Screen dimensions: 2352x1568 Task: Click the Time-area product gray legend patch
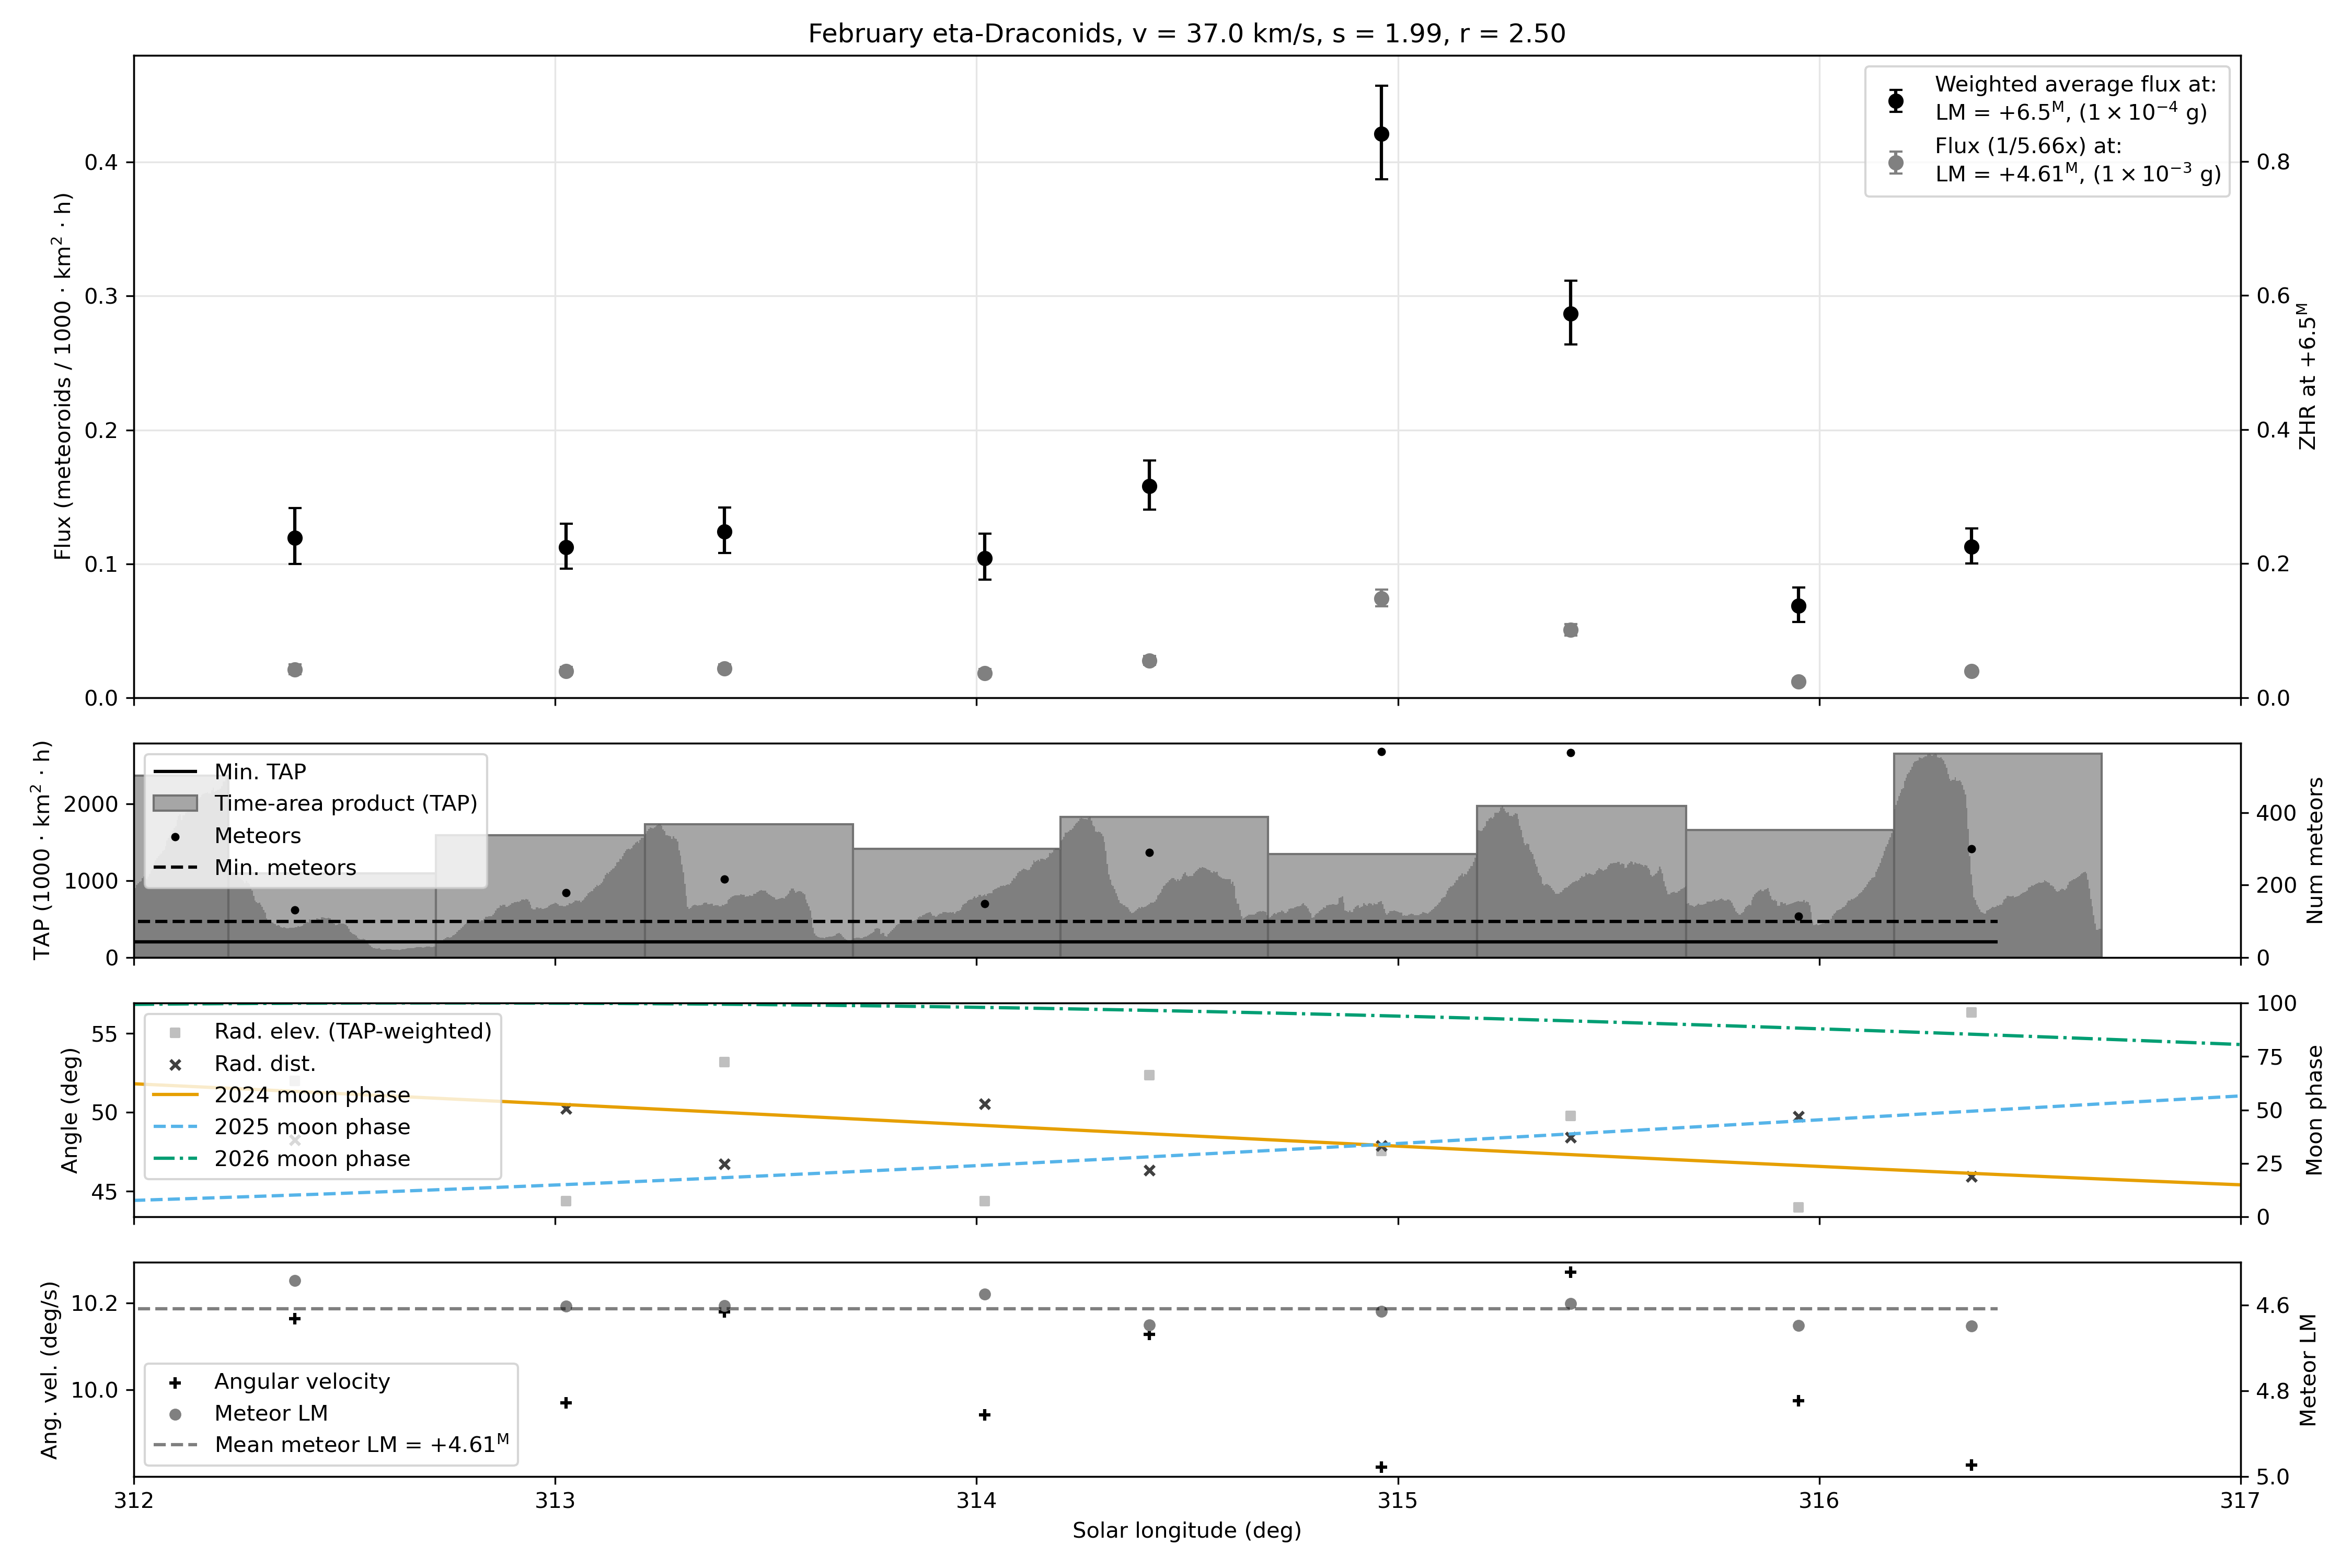coord(175,804)
